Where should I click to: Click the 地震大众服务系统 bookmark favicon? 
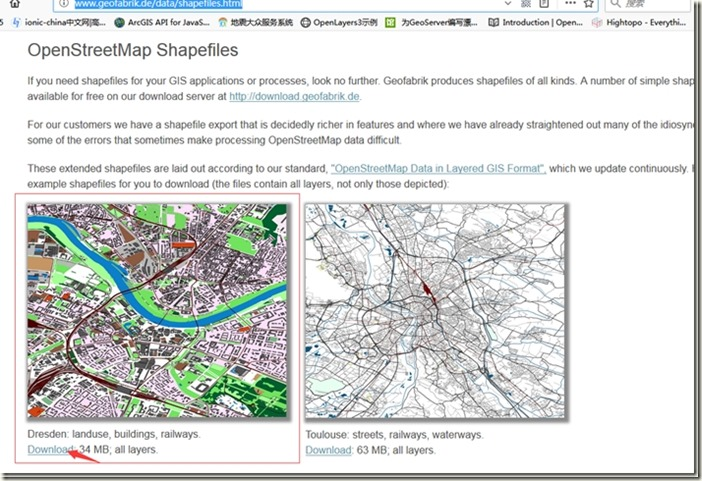coord(223,22)
